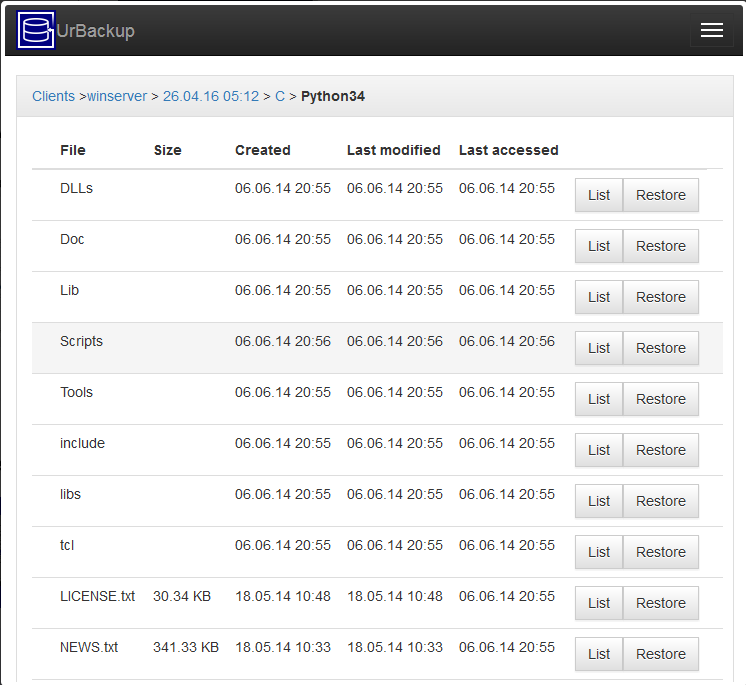Open the hamburger navigation menu

[712, 30]
